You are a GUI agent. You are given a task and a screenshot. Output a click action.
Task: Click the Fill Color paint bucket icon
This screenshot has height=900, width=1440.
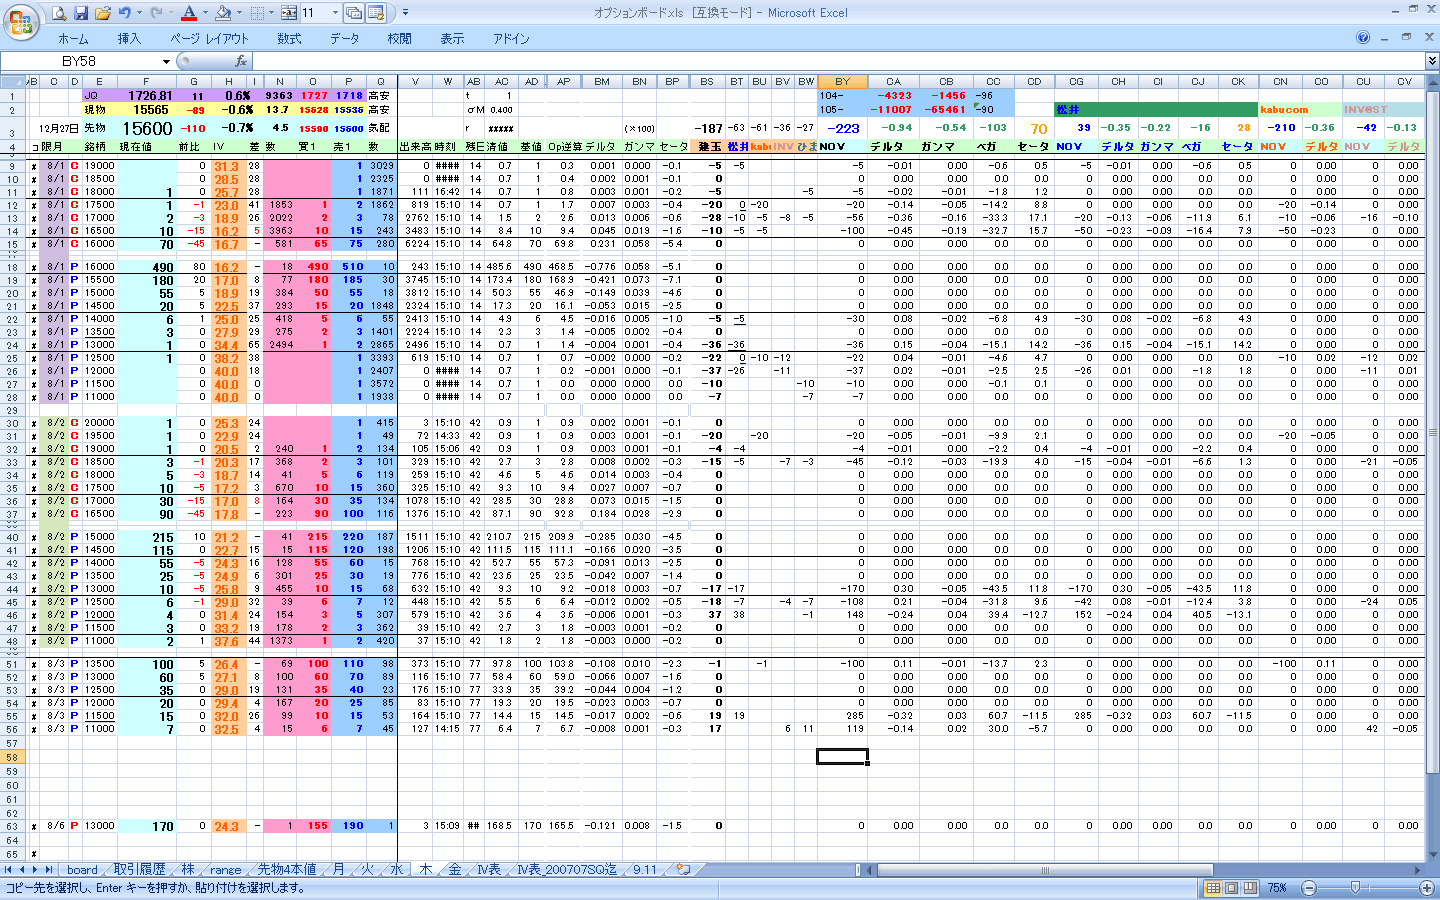pyautogui.click(x=223, y=13)
